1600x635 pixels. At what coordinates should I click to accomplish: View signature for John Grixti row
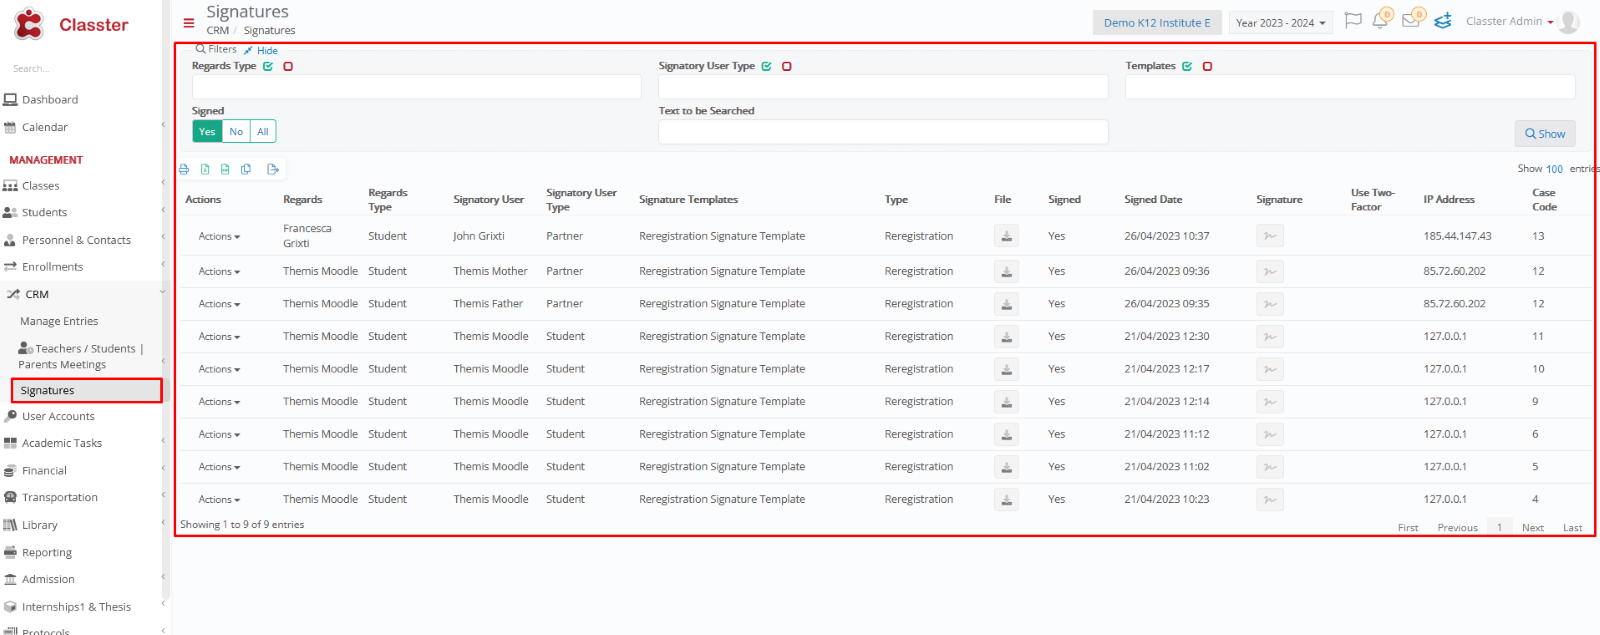pos(1270,236)
